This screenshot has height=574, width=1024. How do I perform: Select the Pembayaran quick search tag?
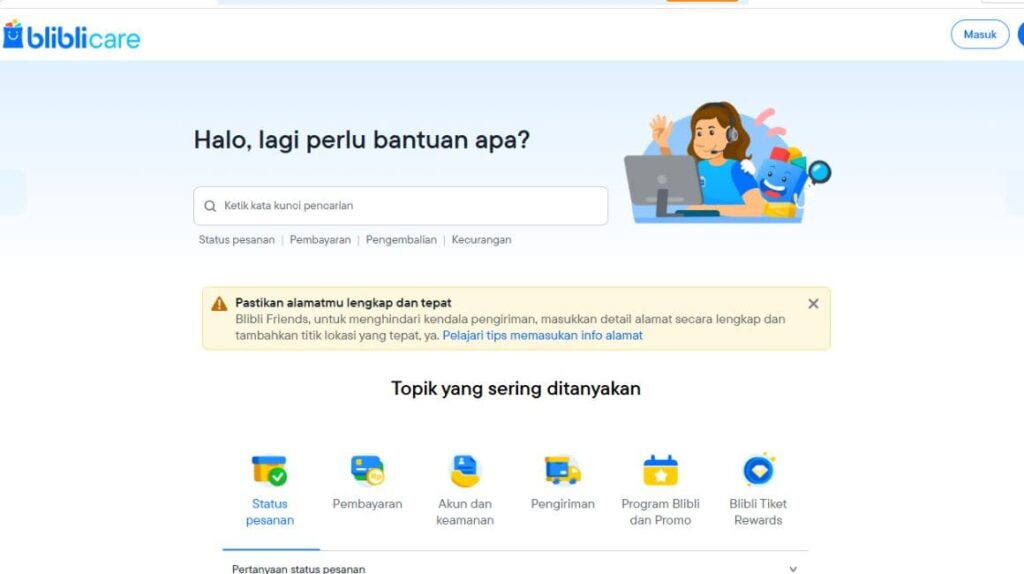click(x=320, y=240)
